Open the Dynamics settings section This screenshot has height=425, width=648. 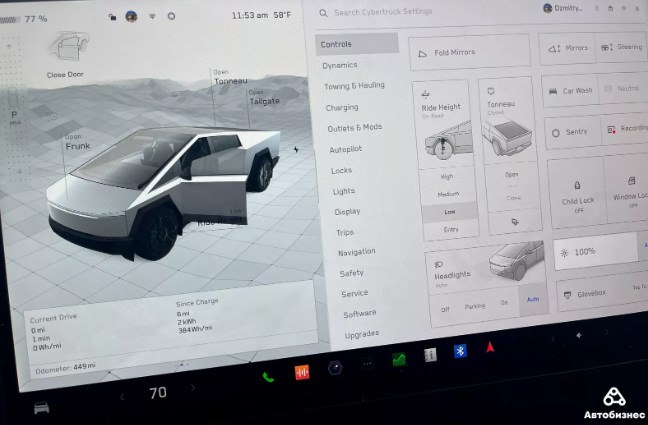coord(340,65)
